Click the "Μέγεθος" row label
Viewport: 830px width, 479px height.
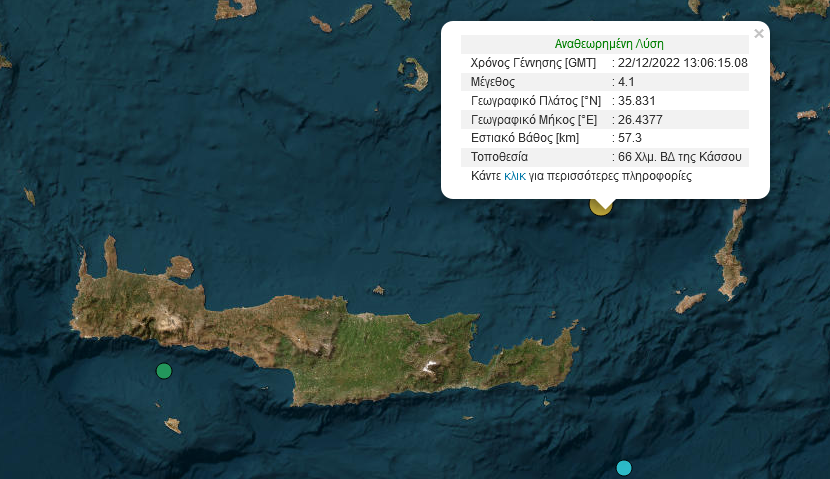pyautogui.click(x=494, y=82)
